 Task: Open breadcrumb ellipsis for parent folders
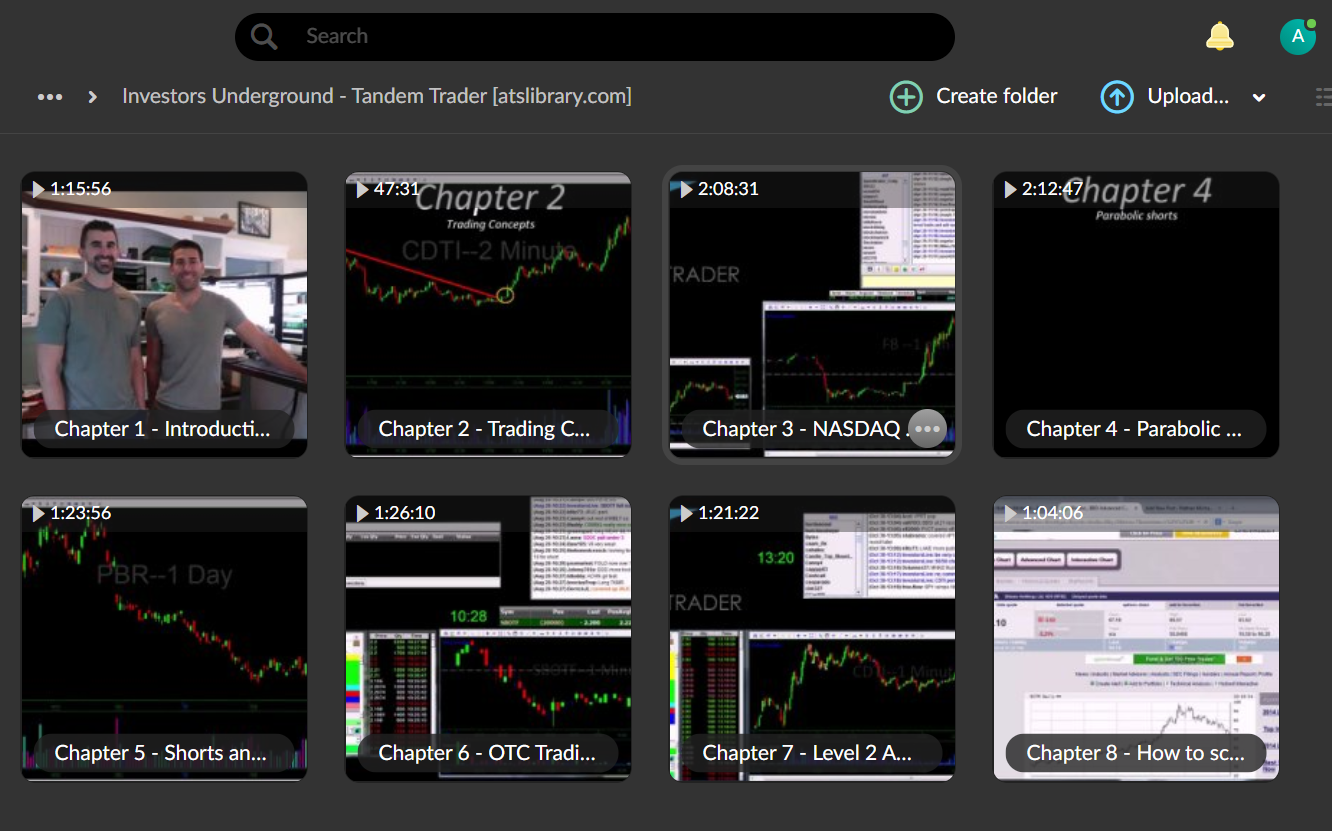coord(50,97)
